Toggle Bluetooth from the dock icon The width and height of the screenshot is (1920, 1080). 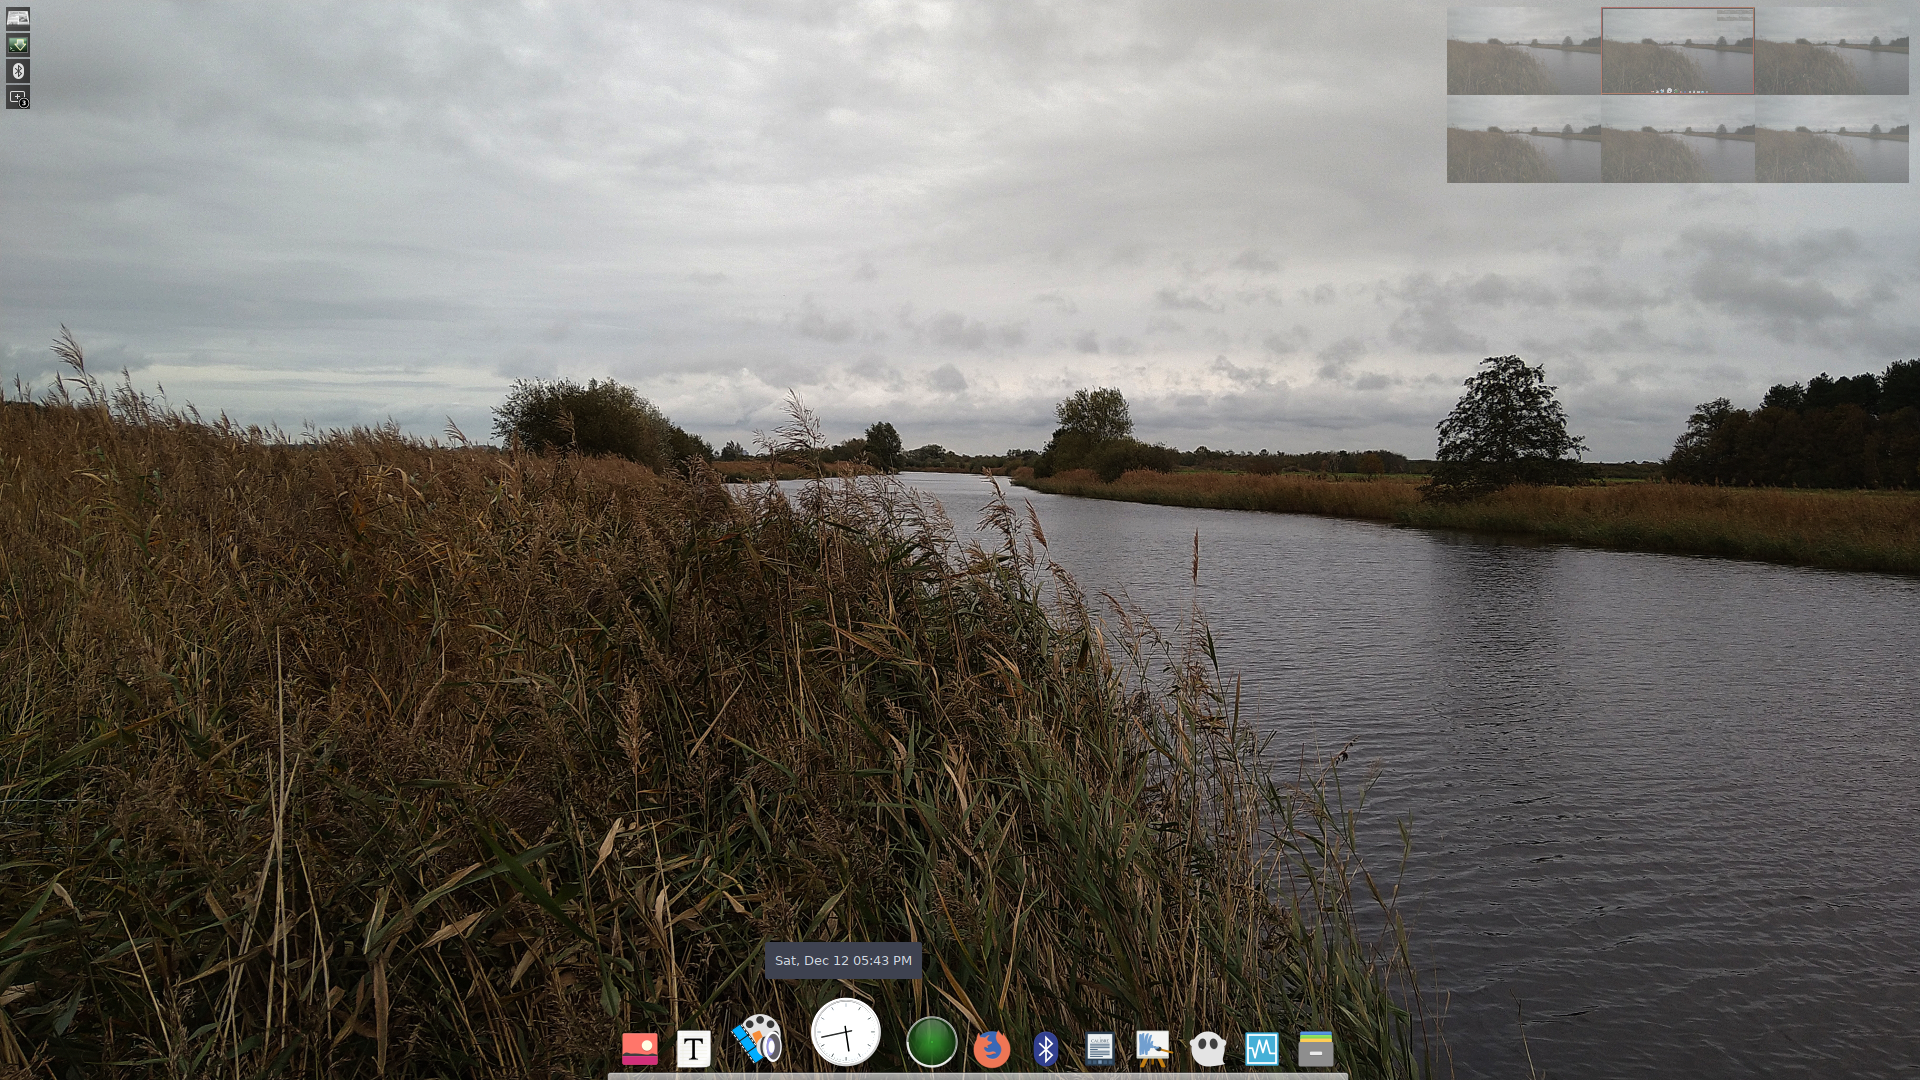click(1046, 1047)
